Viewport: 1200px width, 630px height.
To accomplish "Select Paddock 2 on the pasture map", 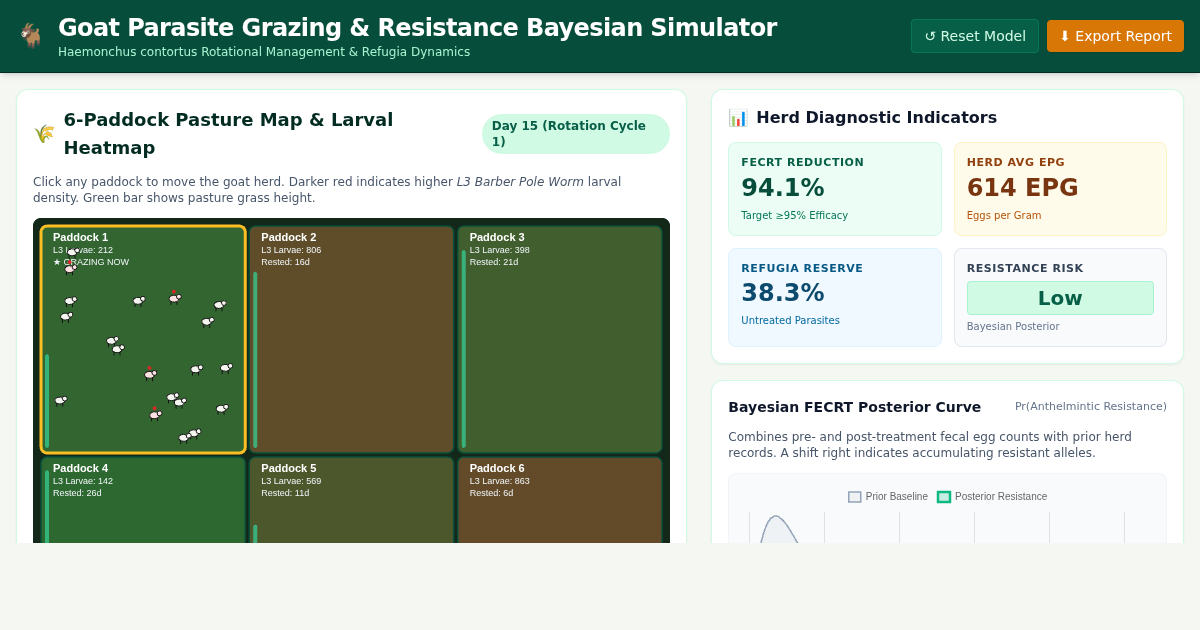I will click(352, 340).
